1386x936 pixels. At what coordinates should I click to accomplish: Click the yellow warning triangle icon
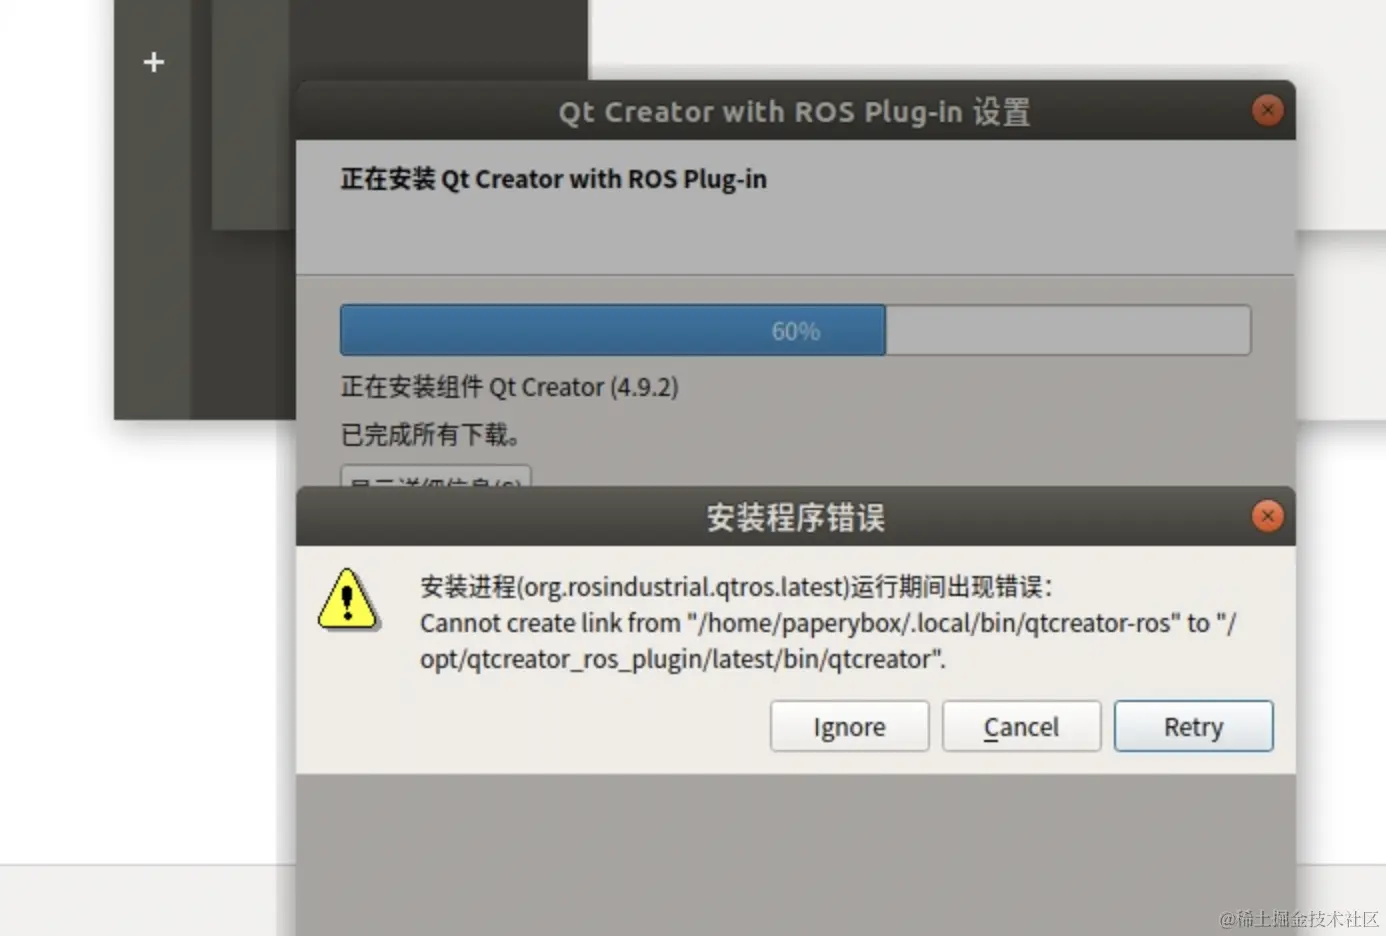[x=347, y=600]
